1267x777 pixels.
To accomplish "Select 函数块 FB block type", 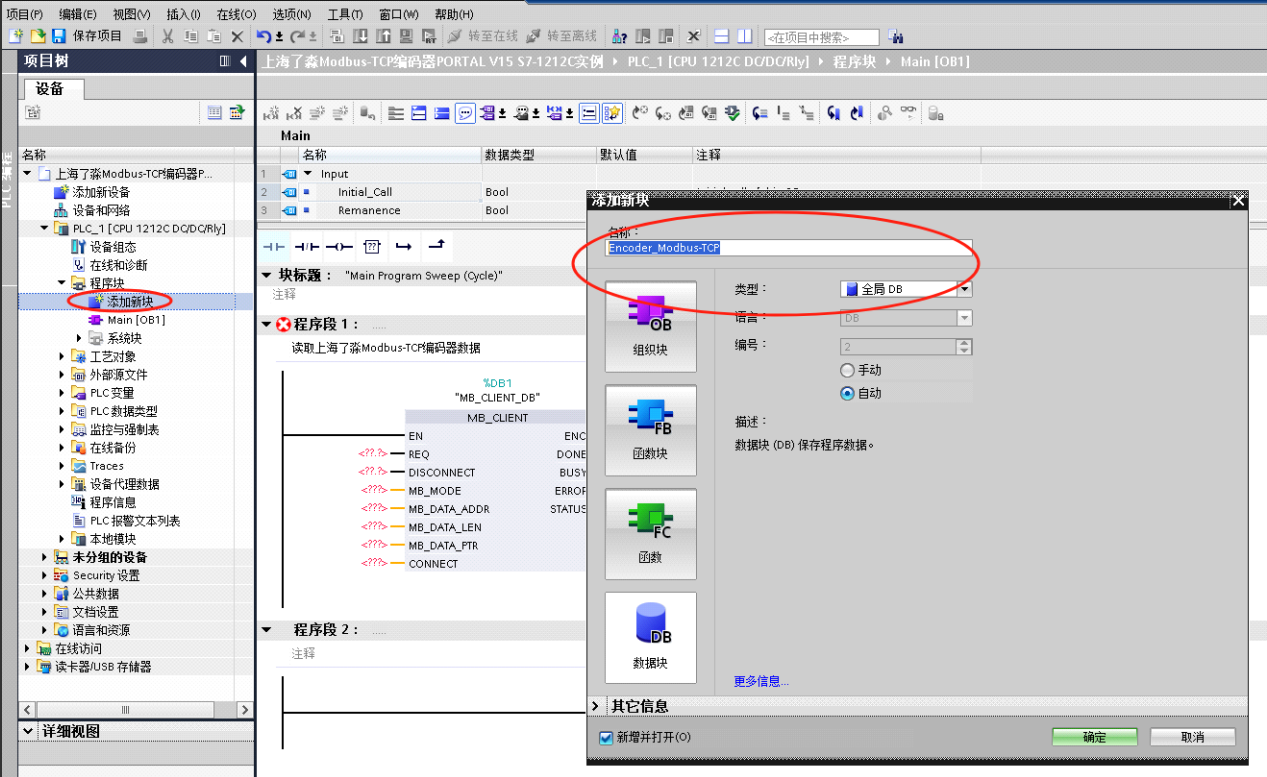I will 650,431.
